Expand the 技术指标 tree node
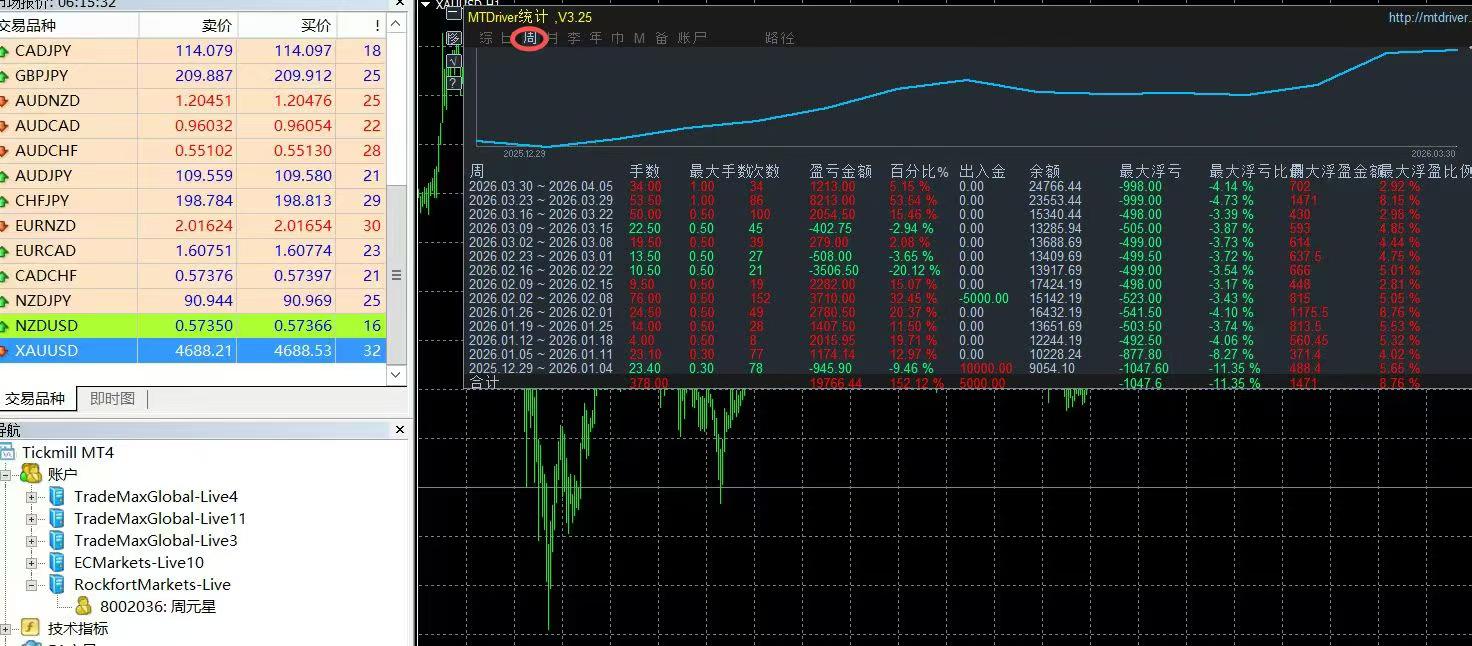1472x646 pixels. 5,629
